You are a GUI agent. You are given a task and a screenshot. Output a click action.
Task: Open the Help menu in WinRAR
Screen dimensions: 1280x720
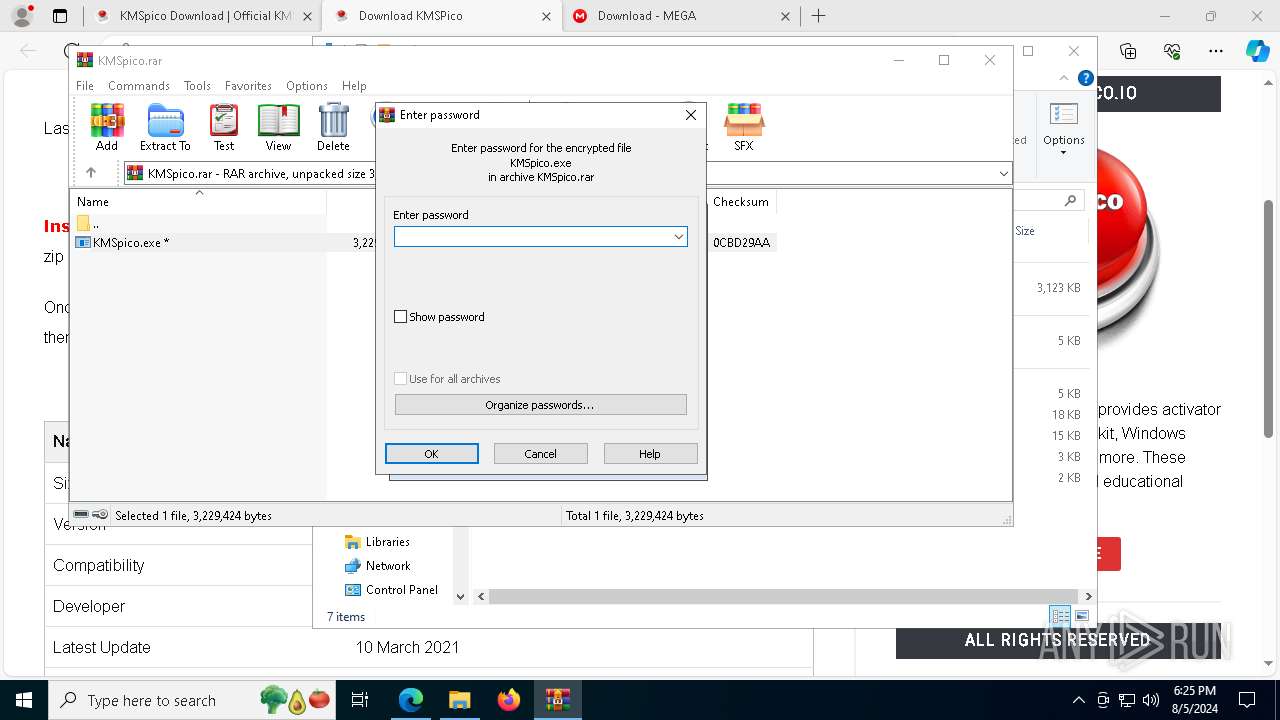pos(354,86)
